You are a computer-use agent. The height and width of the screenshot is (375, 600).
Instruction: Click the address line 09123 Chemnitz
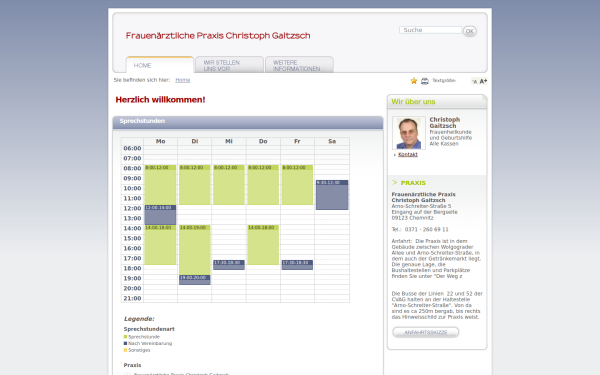[412, 218]
